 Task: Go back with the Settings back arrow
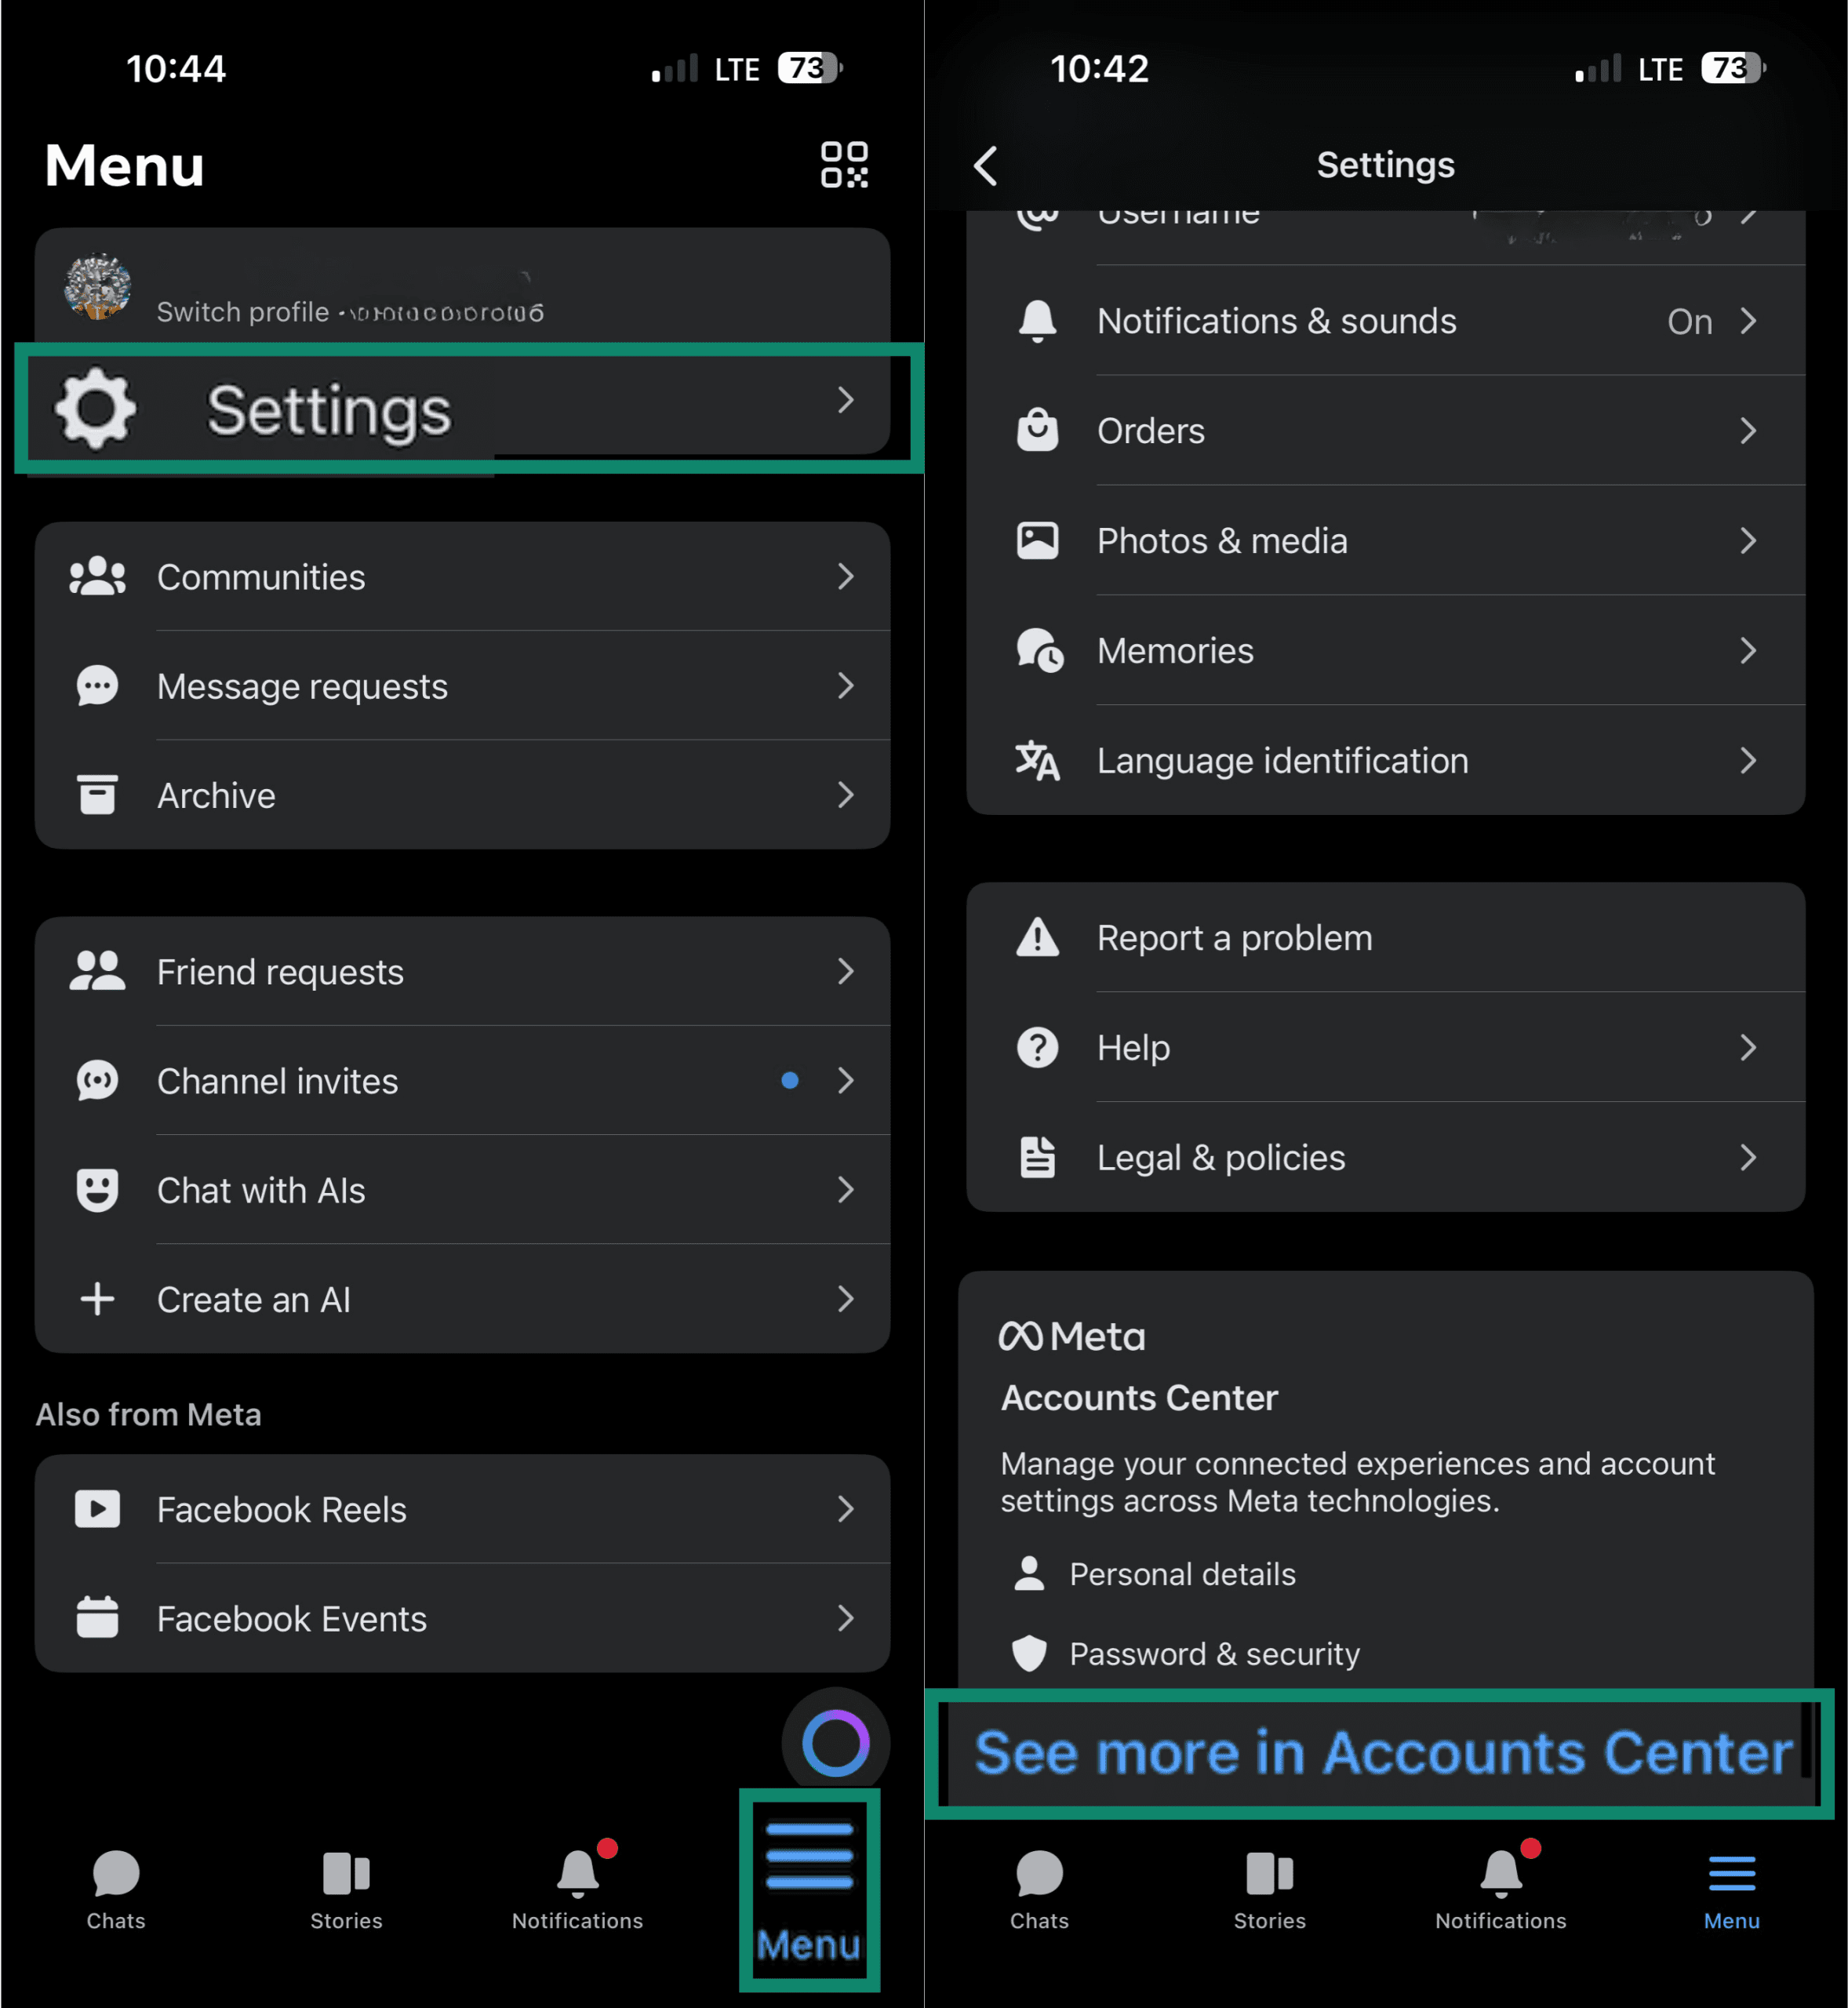pos(986,166)
